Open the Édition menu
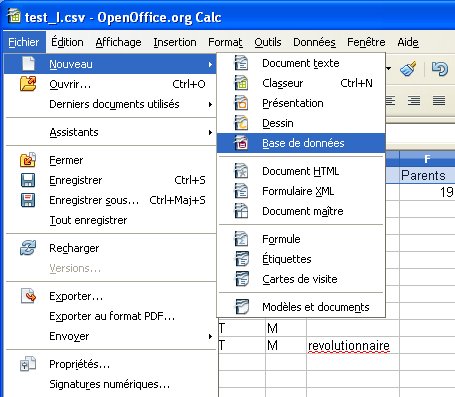 point(67,42)
